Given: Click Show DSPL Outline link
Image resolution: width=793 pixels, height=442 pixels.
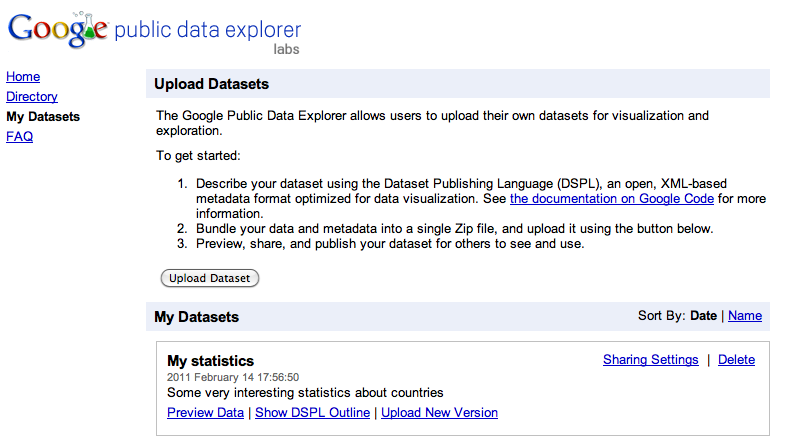Looking at the screenshot, I should [312, 413].
